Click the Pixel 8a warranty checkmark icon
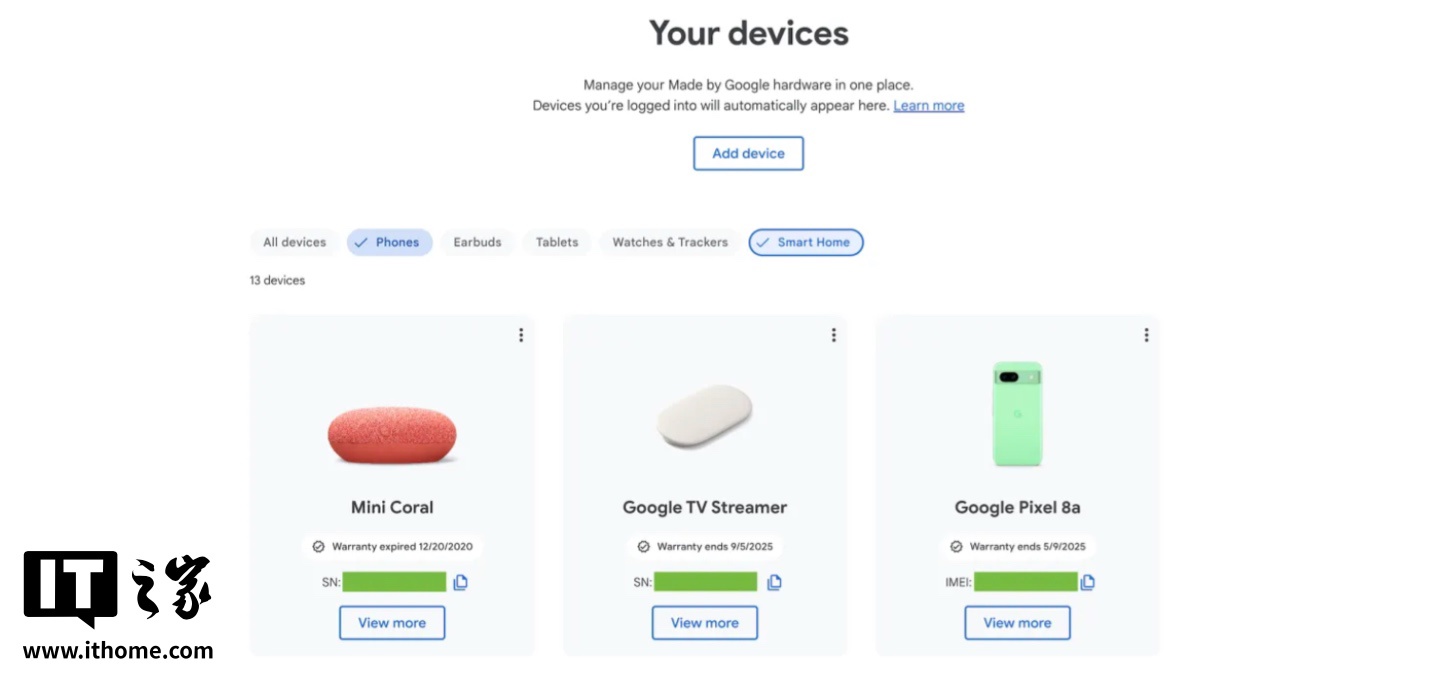This screenshot has width=1440, height=678. point(956,547)
